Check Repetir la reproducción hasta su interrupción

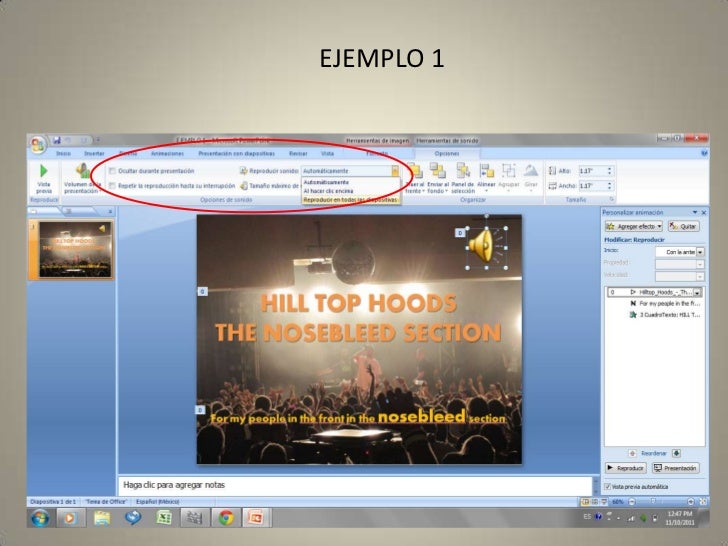pyautogui.click(x=112, y=186)
